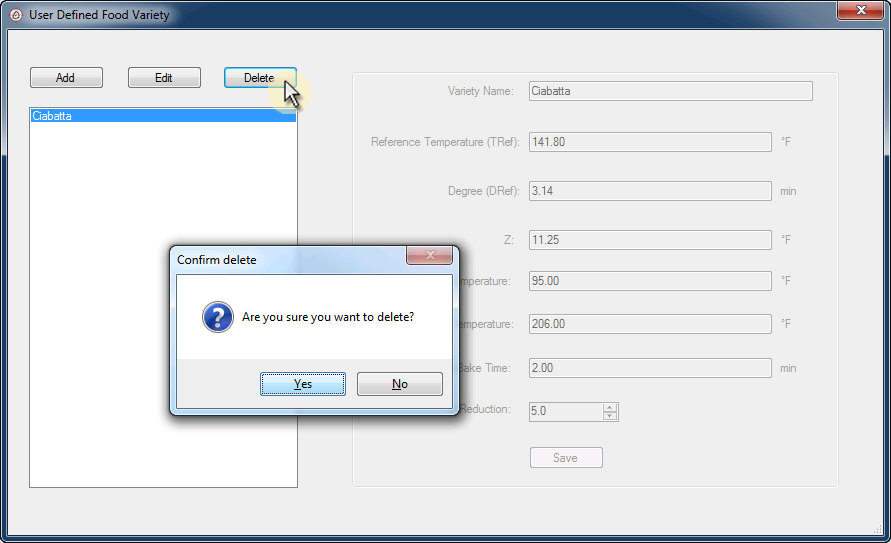Click the Add button
The height and width of the screenshot is (543, 891).
pyautogui.click(x=65, y=78)
